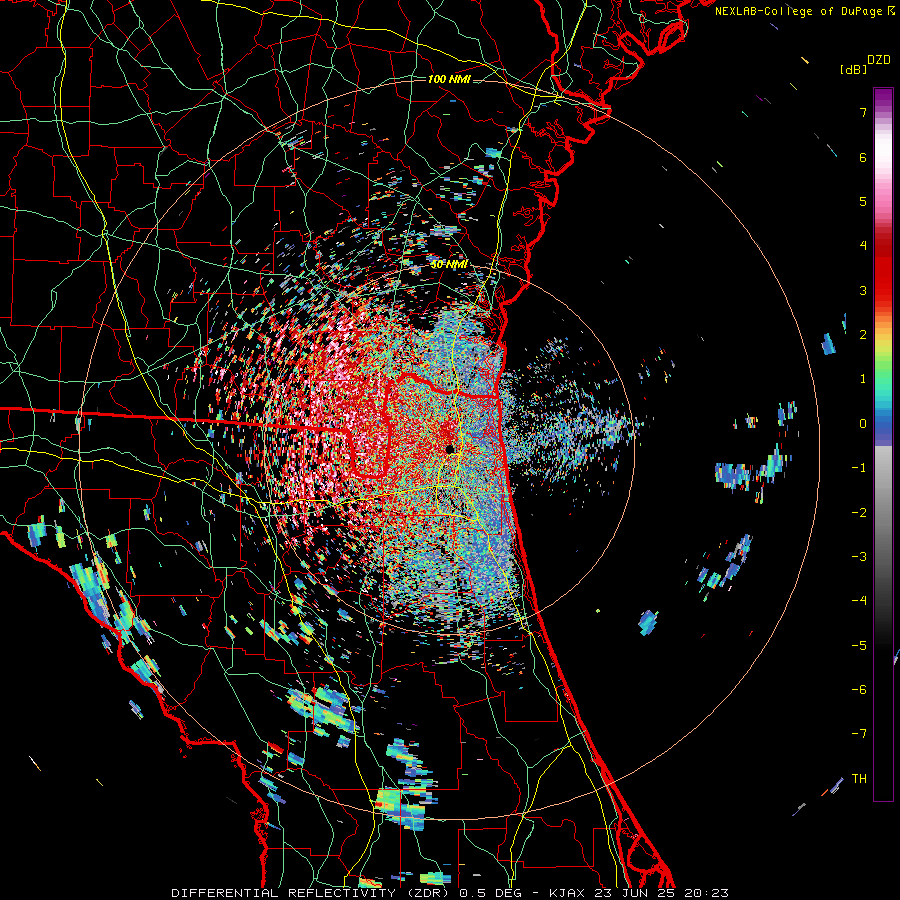Click the [dB] units label

coord(854,69)
